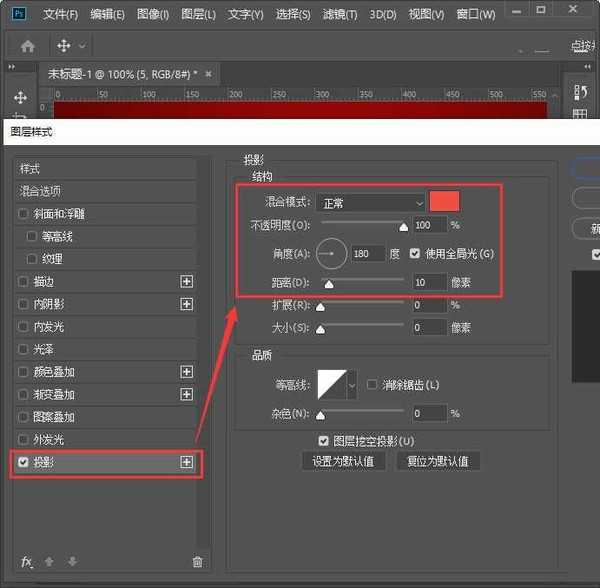Click the trash icon to delete effect
600x588 pixels.
(x=197, y=562)
